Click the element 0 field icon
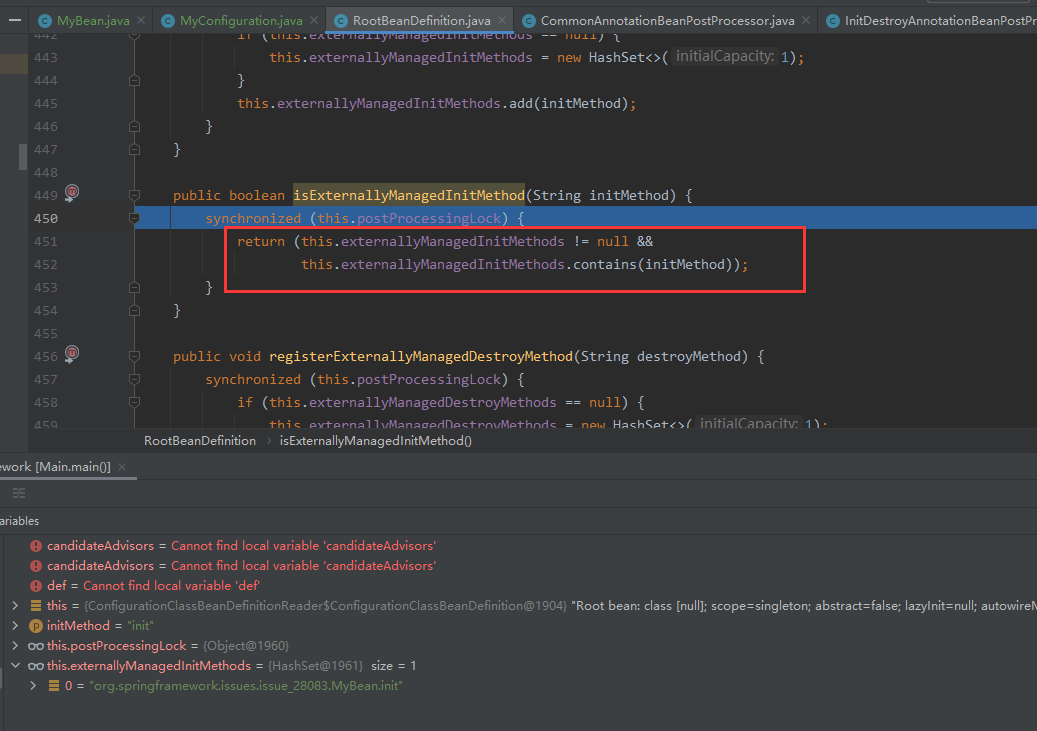 (54, 686)
